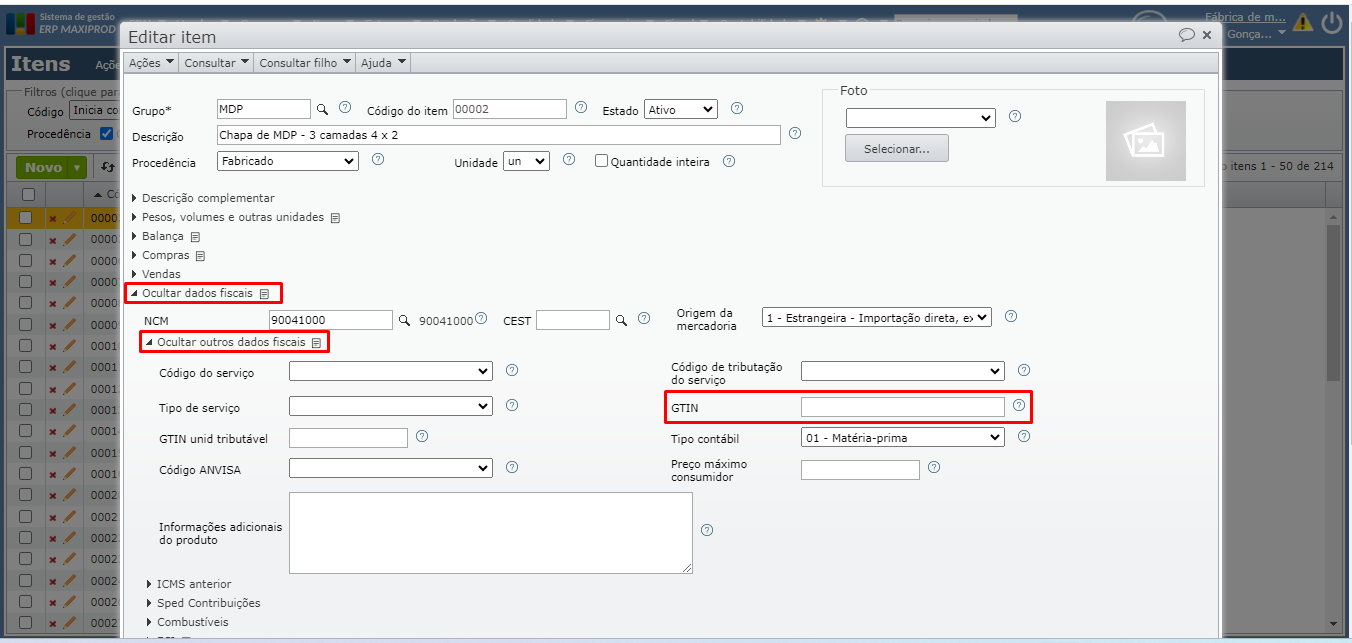Show help for the Unidade dropdown
Viewport: 1352px width, 643px height.
569,159
